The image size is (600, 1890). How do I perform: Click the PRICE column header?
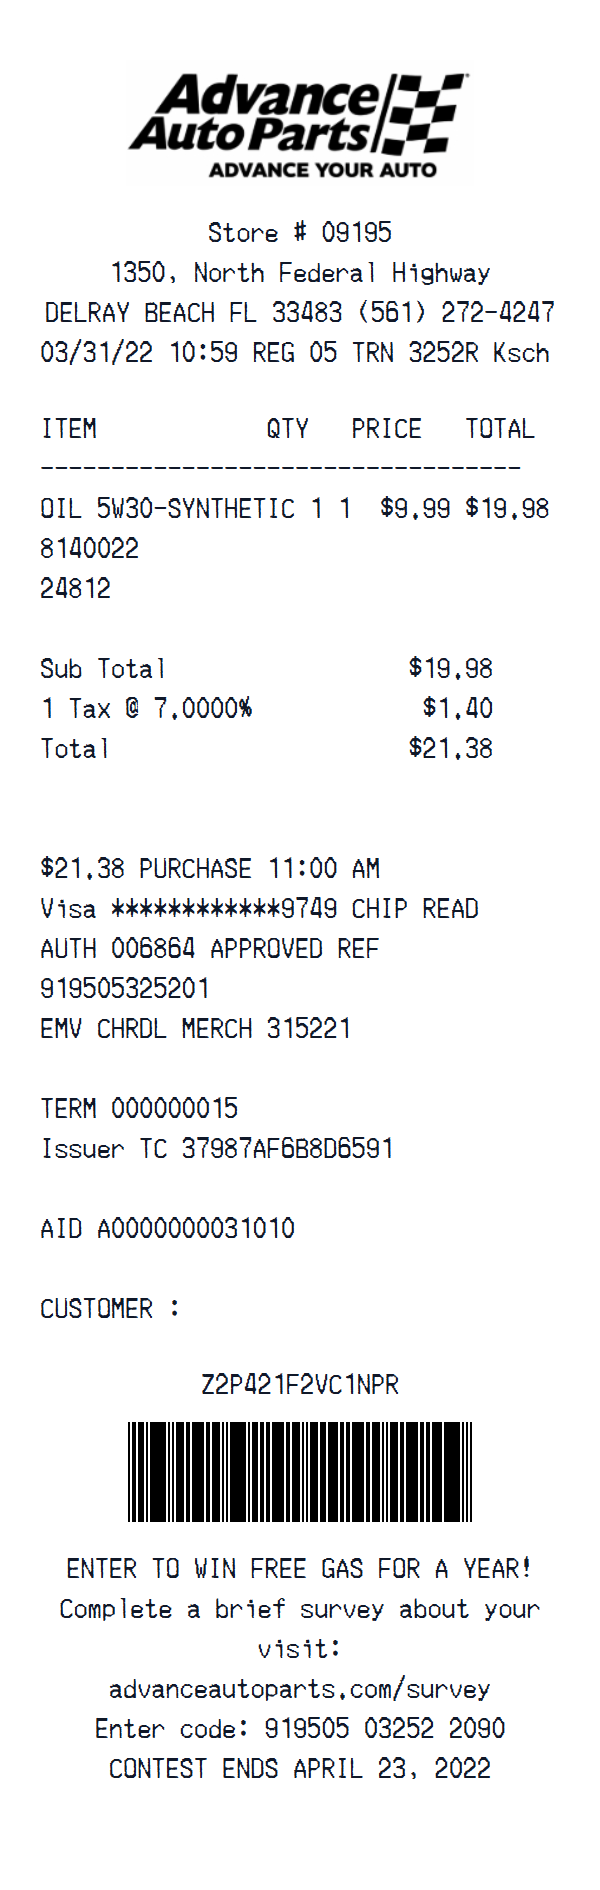[386, 429]
